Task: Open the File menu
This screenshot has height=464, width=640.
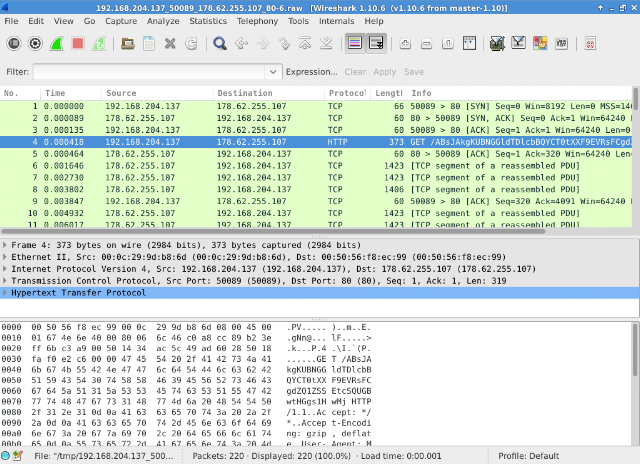Action: click(11, 21)
